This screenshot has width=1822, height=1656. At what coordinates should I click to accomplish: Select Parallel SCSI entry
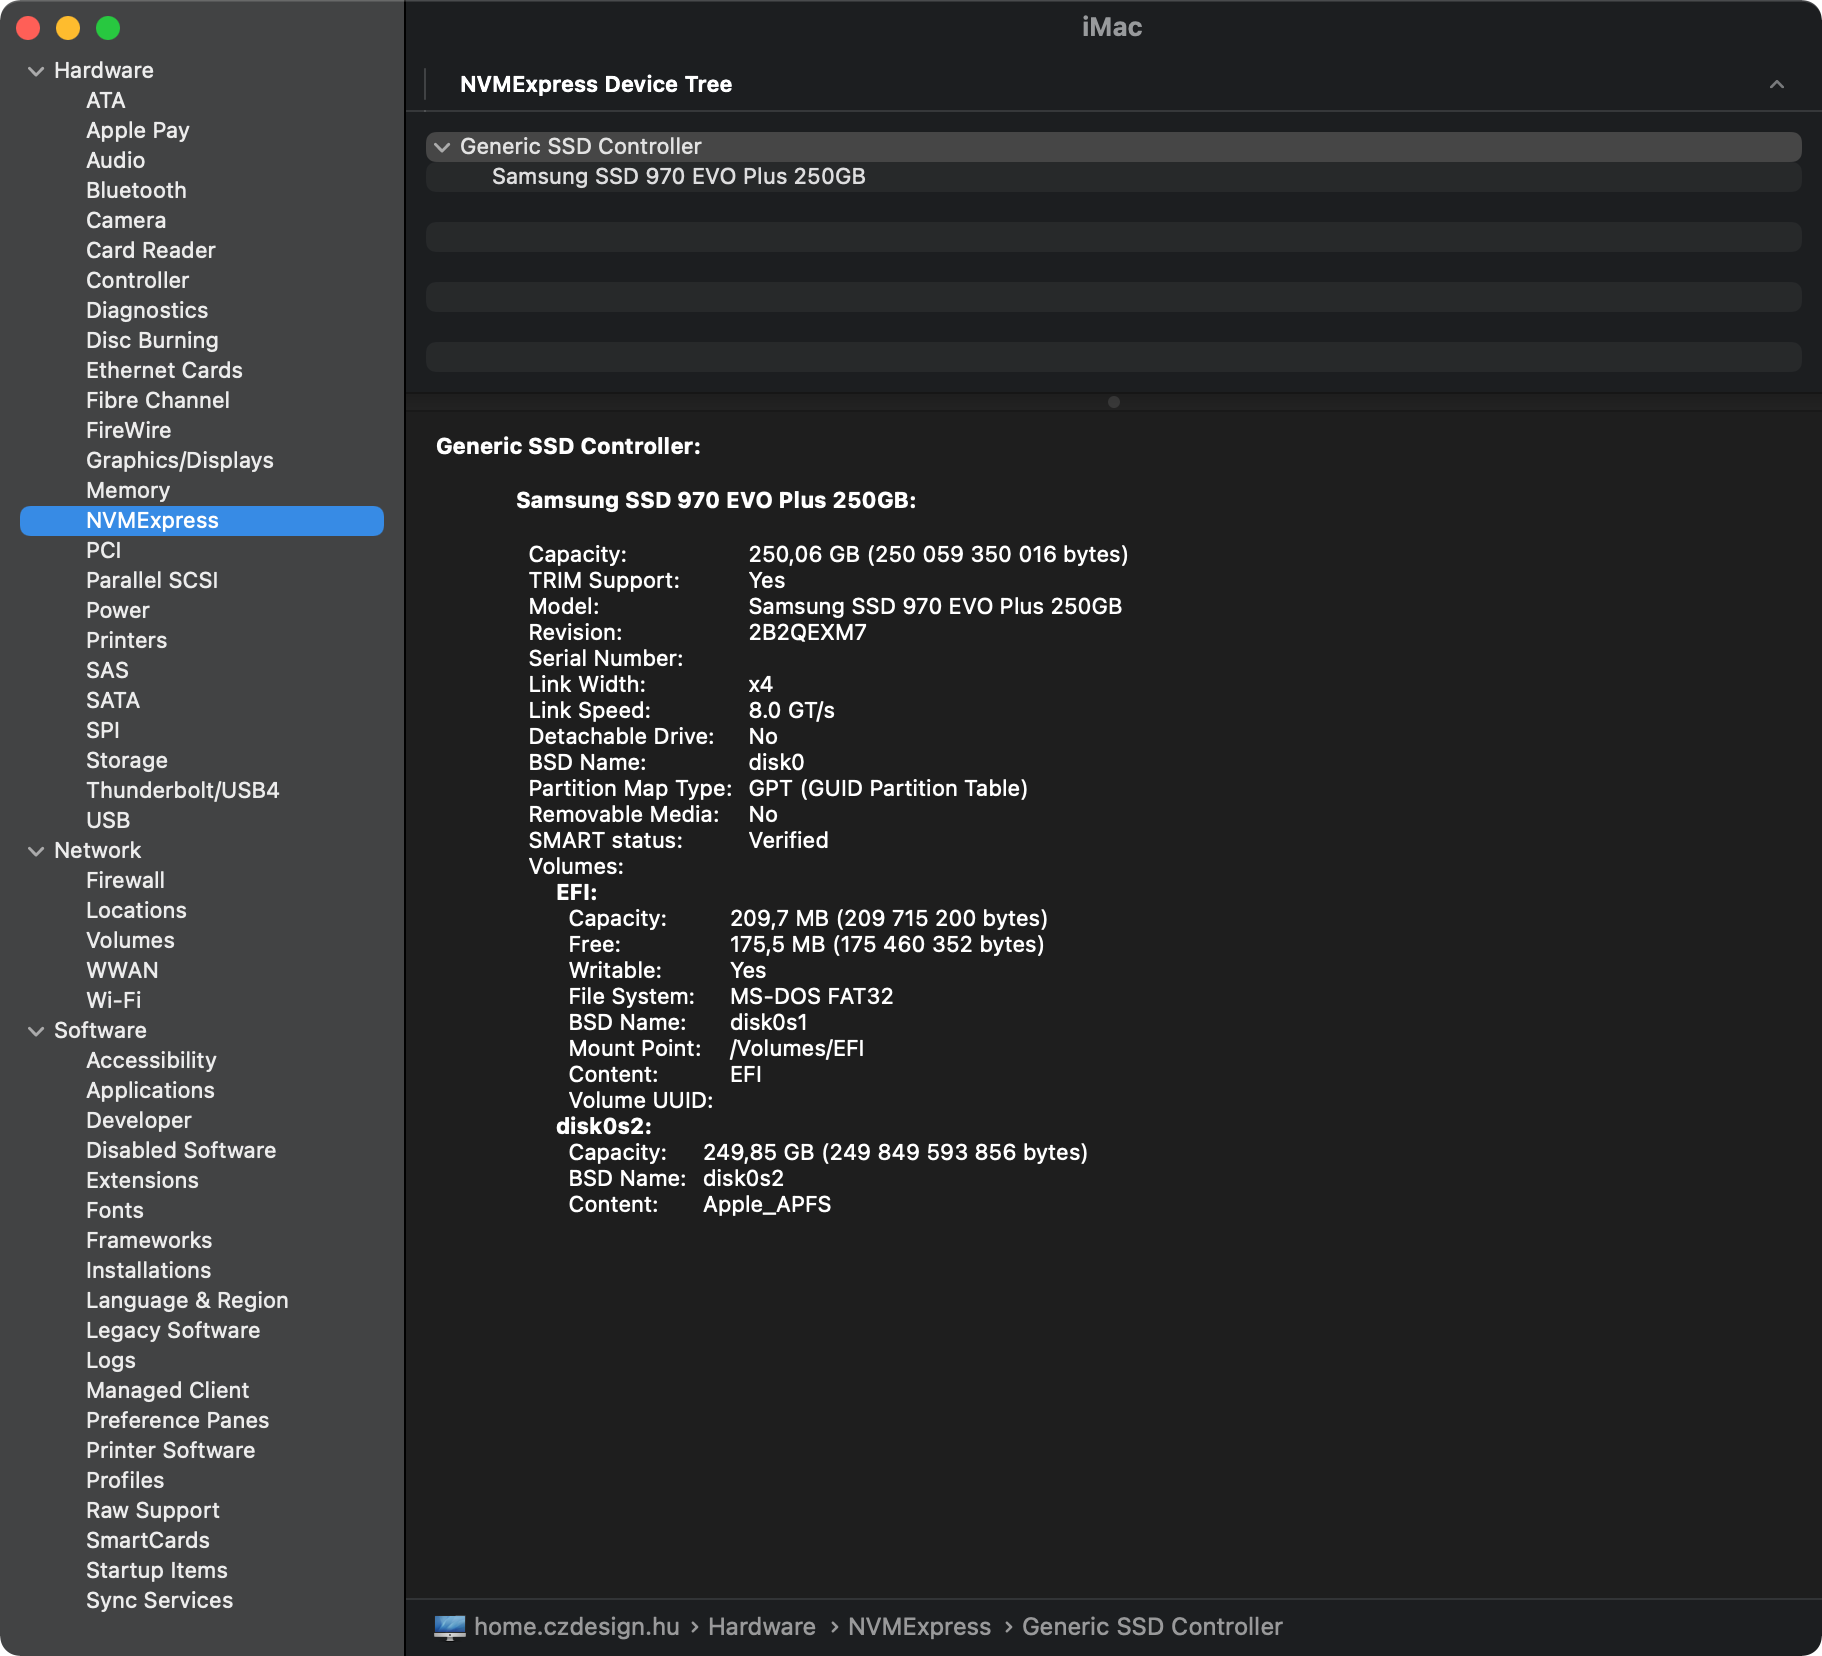[152, 581]
